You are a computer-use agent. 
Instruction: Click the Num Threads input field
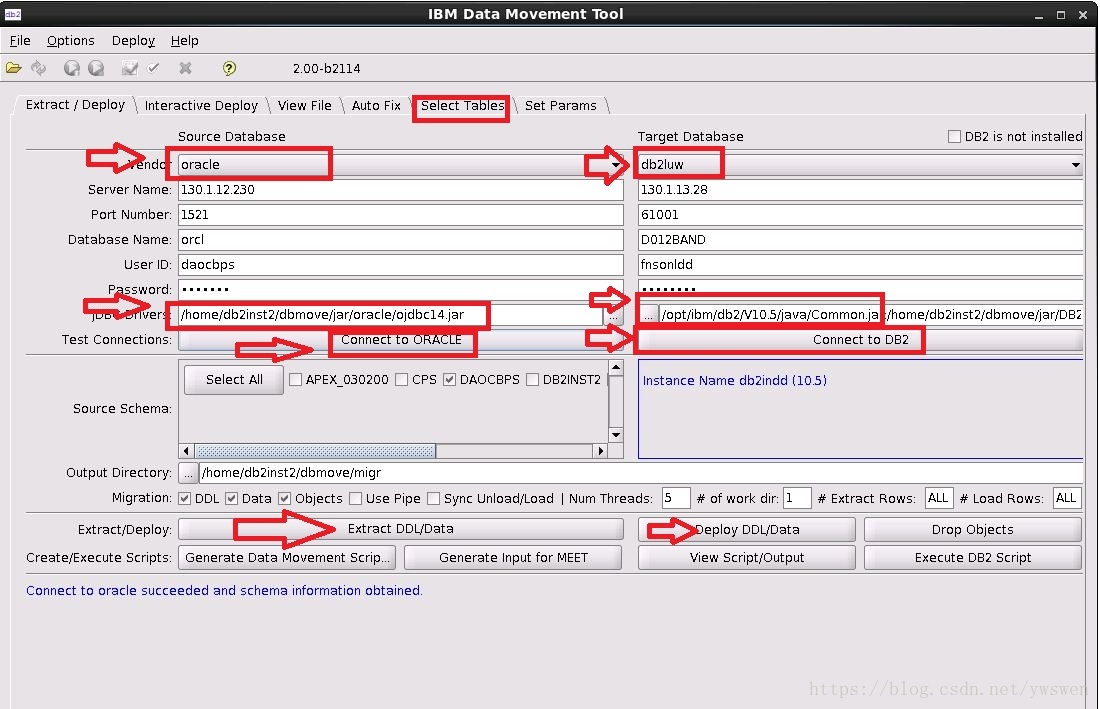(676, 498)
